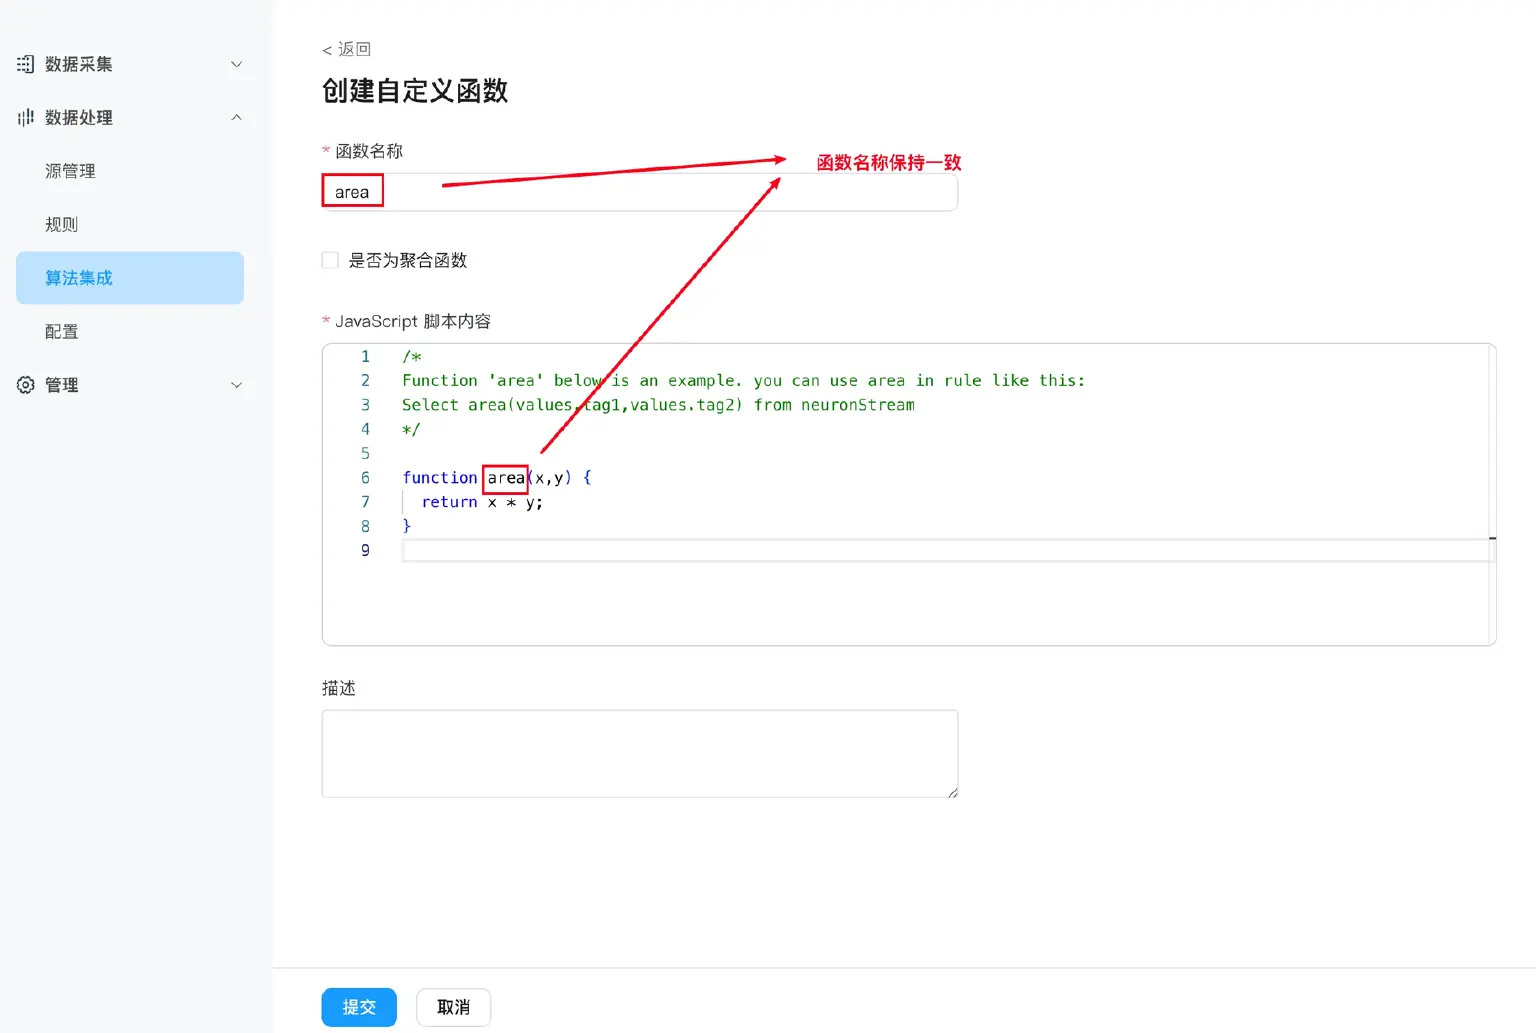Image resolution: width=1536 pixels, height=1033 pixels.
Task: Click the 数据处理 sliders icon
Action: [x=25, y=117]
